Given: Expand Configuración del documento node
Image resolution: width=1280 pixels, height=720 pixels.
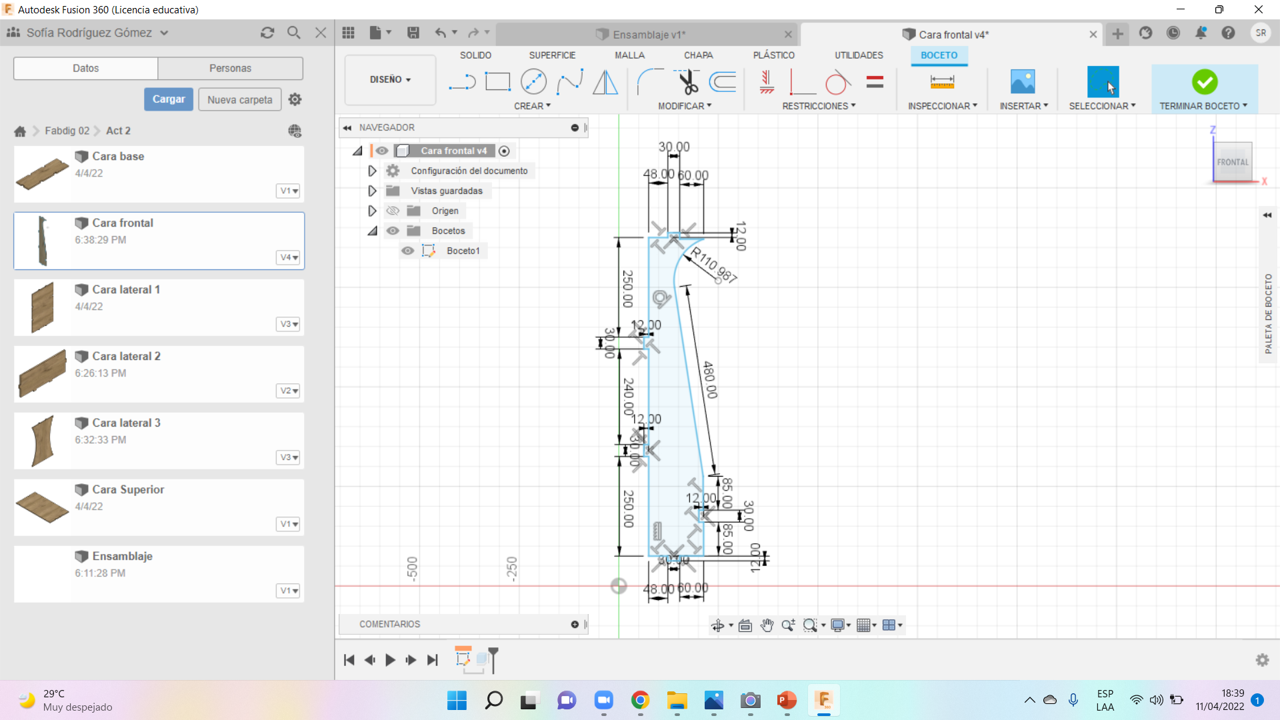Looking at the screenshot, I should tap(372, 171).
